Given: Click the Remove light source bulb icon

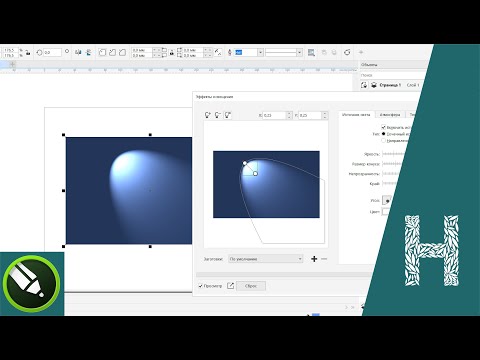Looking at the screenshot, I should click(x=218, y=115).
